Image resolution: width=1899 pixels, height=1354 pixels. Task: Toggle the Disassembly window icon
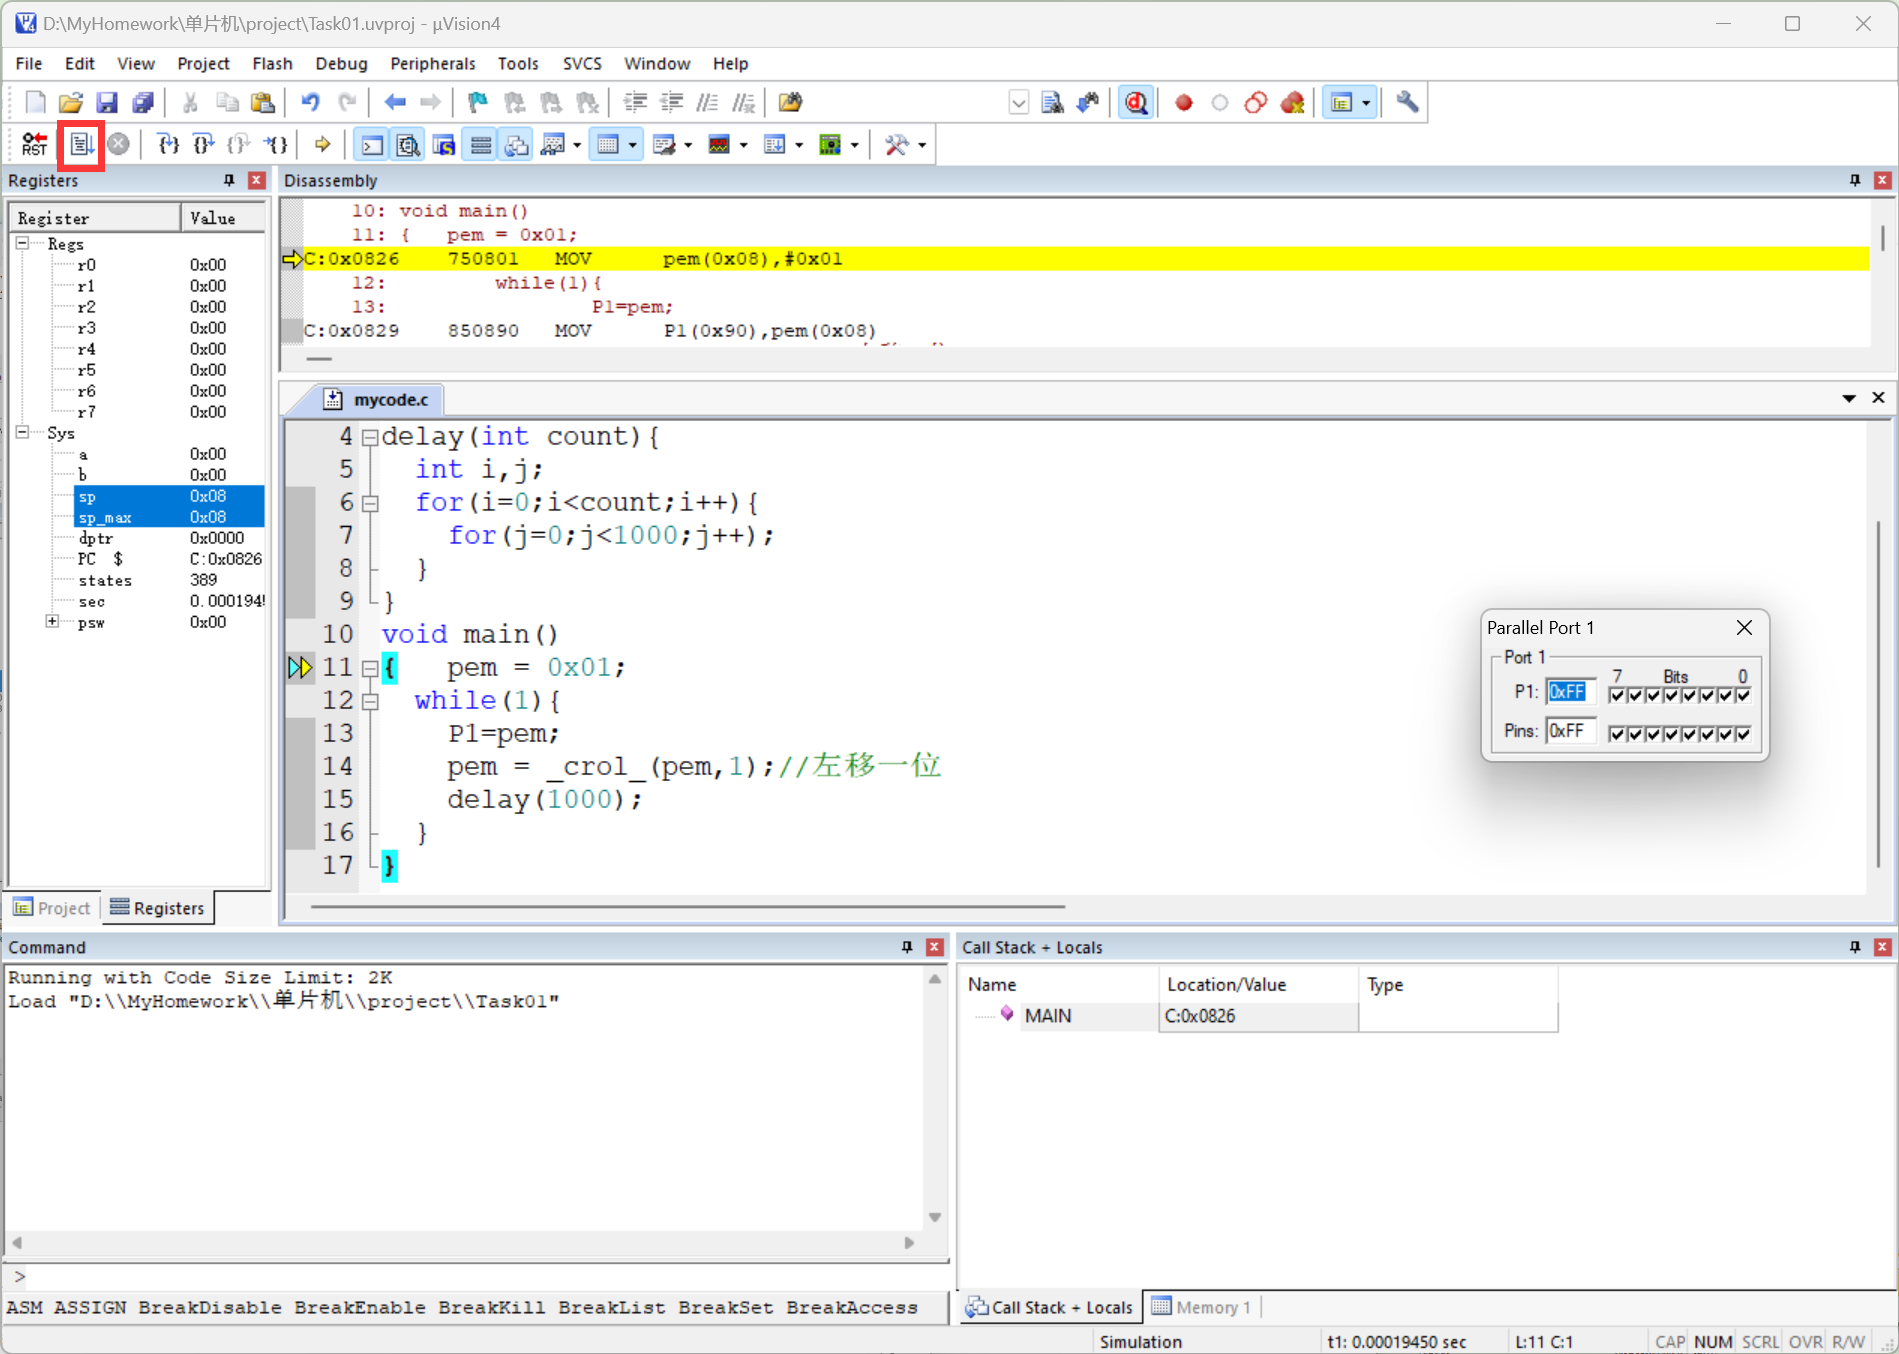point(408,145)
